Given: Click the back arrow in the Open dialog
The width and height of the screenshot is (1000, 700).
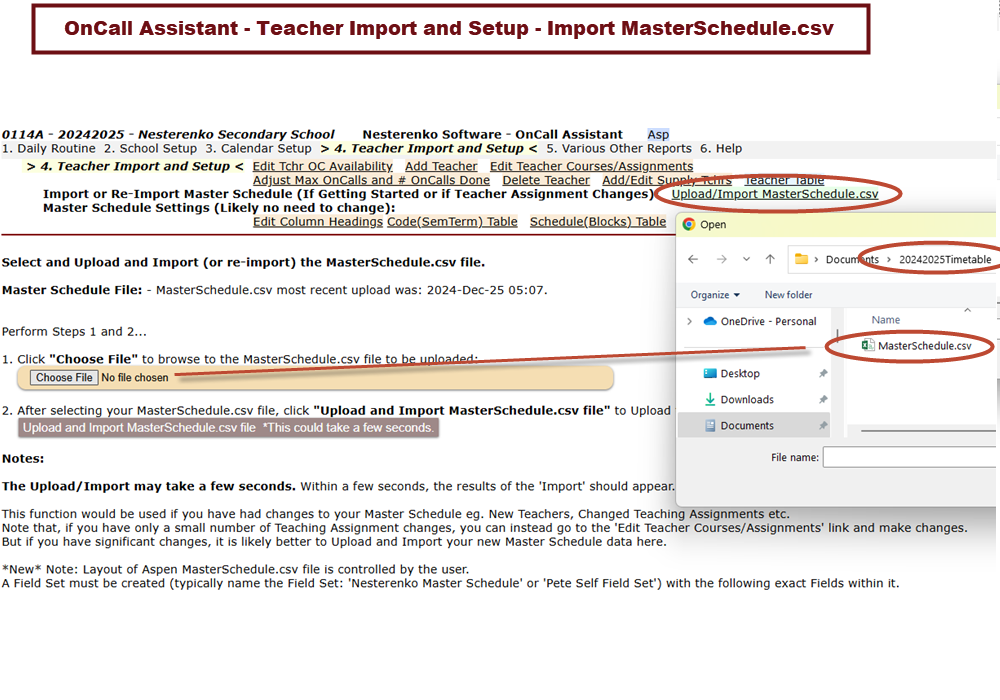Looking at the screenshot, I should [x=693, y=259].
